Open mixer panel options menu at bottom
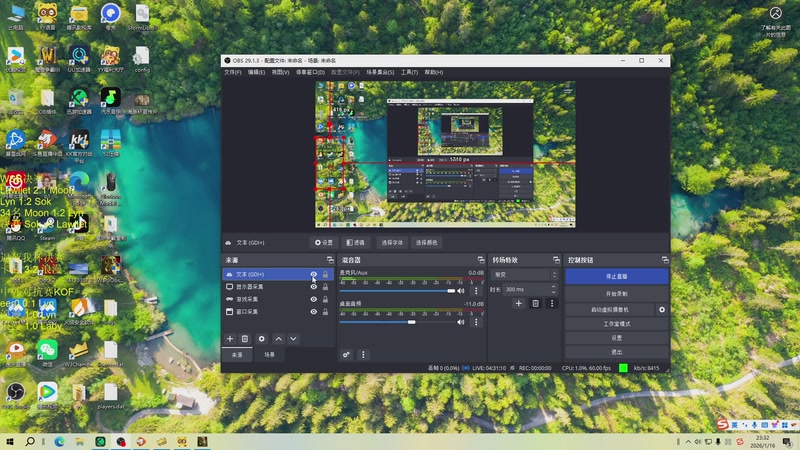Screen dimensions: 800x450 tap(363, 355)
